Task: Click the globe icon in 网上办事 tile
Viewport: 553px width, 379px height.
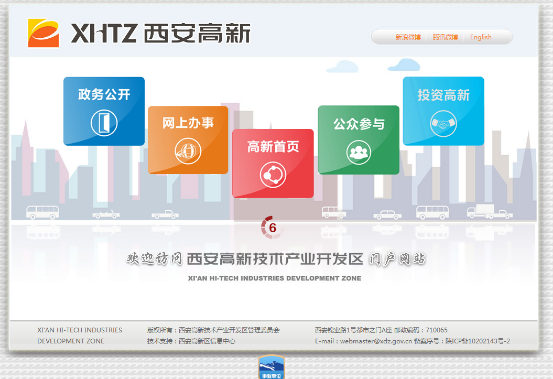Action: (x=188, y=151)
